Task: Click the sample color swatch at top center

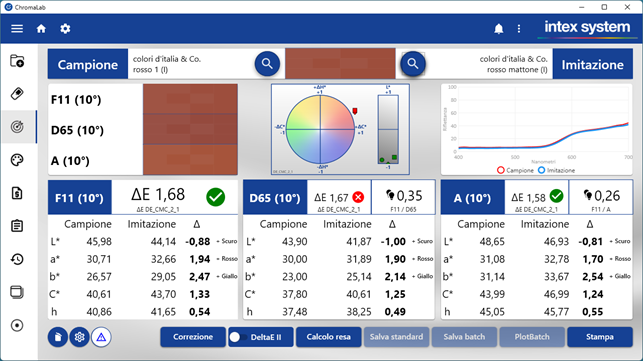Action: pos(340,64)
